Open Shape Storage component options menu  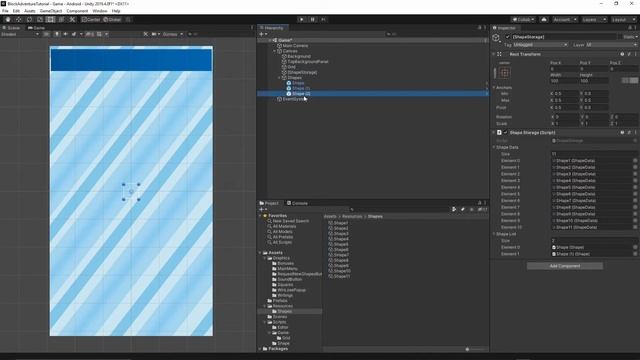pos(635,133)
